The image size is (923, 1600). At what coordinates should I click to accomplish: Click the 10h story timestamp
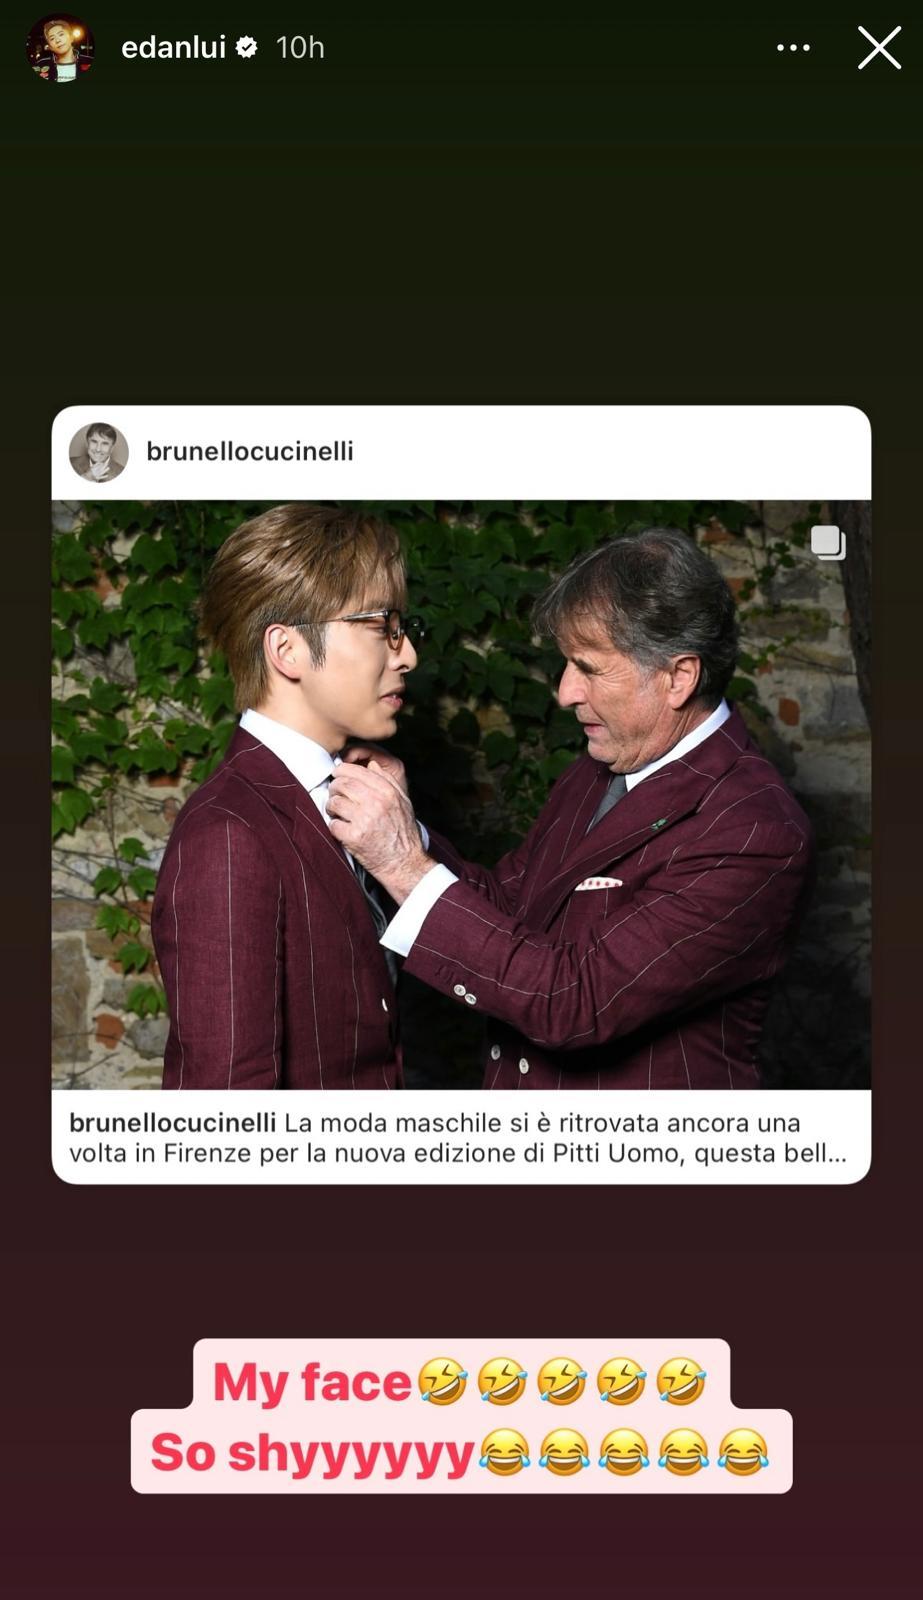click(300, 47)
